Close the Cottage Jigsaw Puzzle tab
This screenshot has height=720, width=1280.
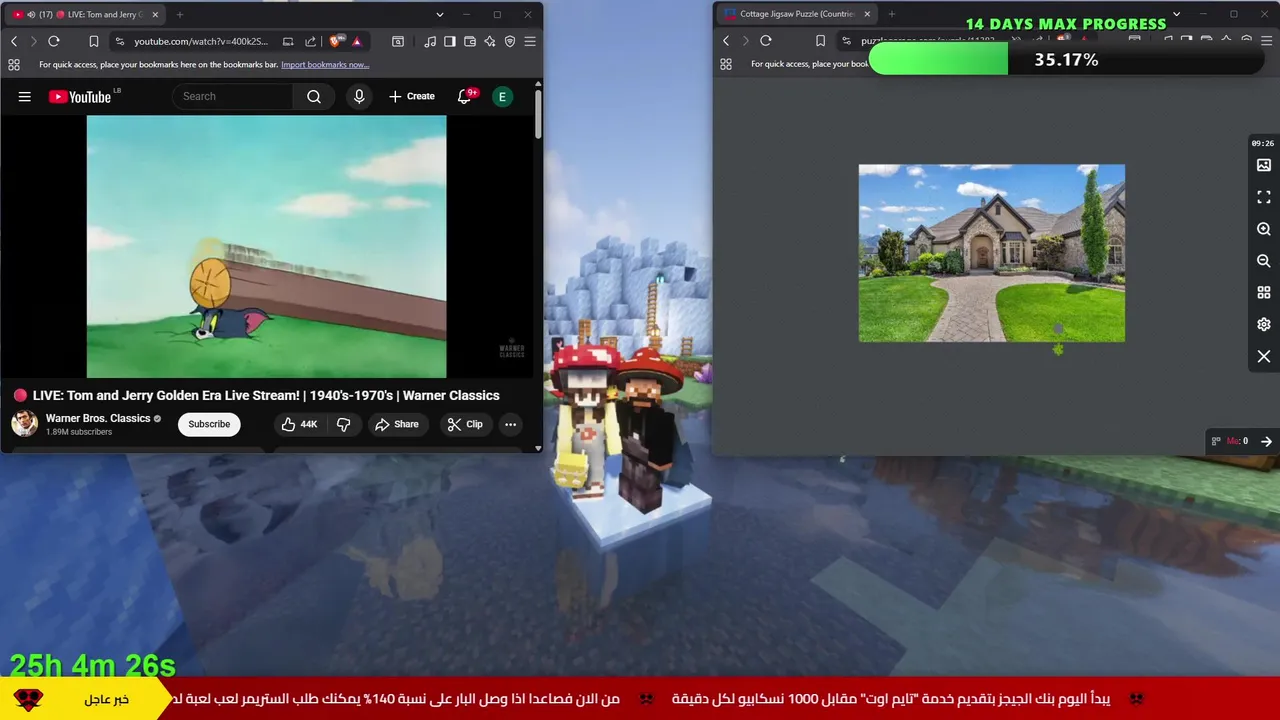pos(867,14)
